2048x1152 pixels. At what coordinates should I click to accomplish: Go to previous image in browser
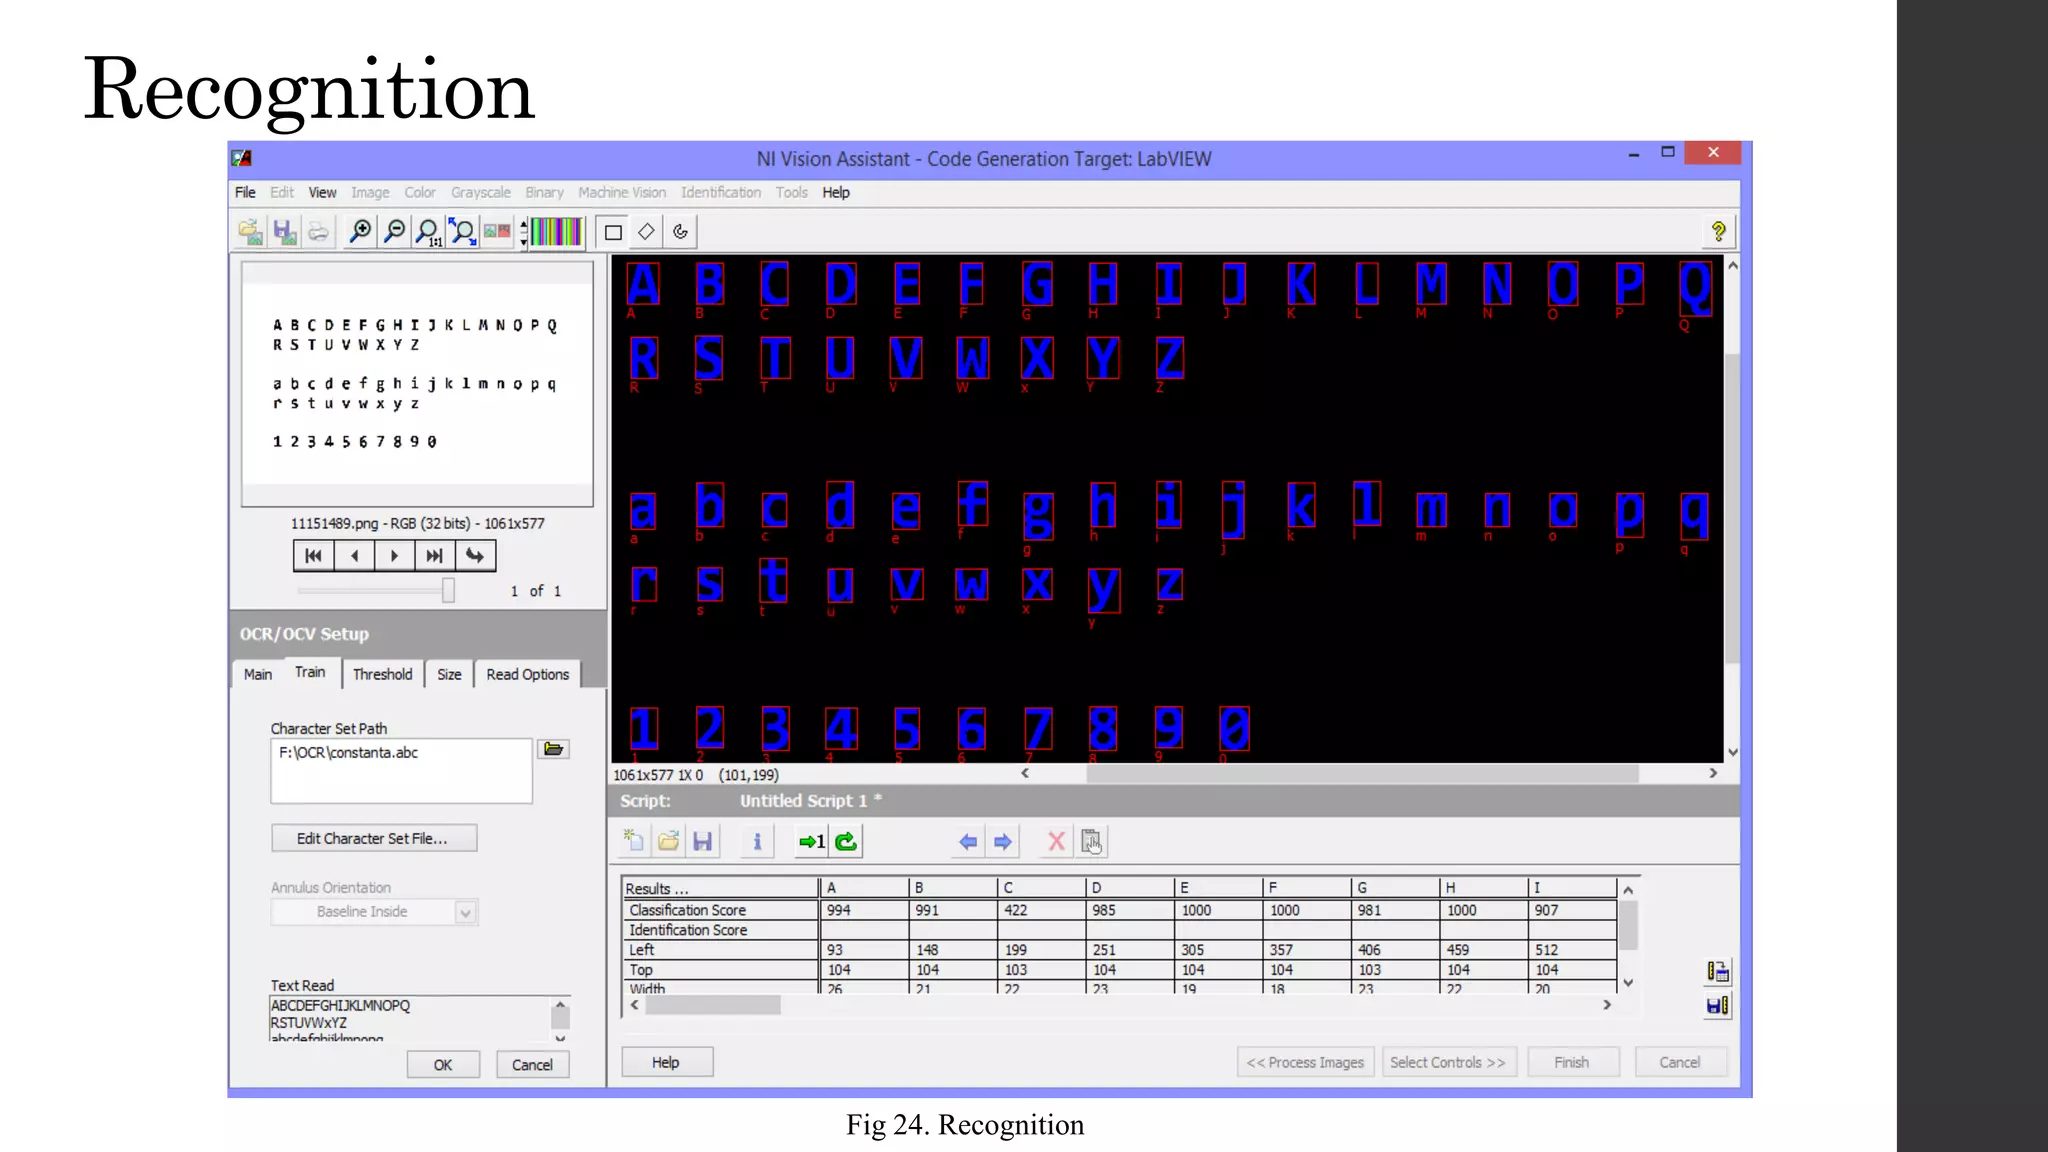coord(354,556)
